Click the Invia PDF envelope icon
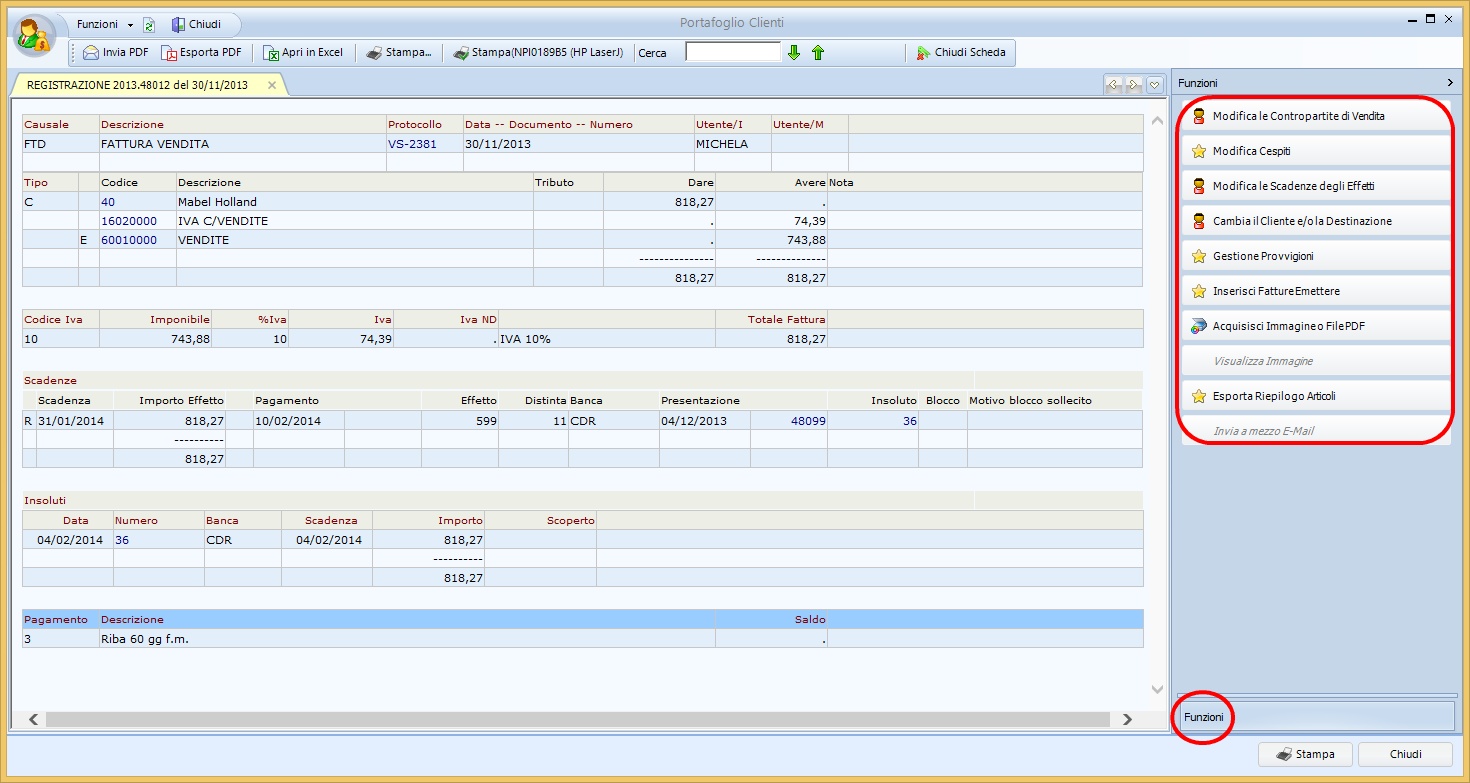1470x783 pixels. coord(91,53)
